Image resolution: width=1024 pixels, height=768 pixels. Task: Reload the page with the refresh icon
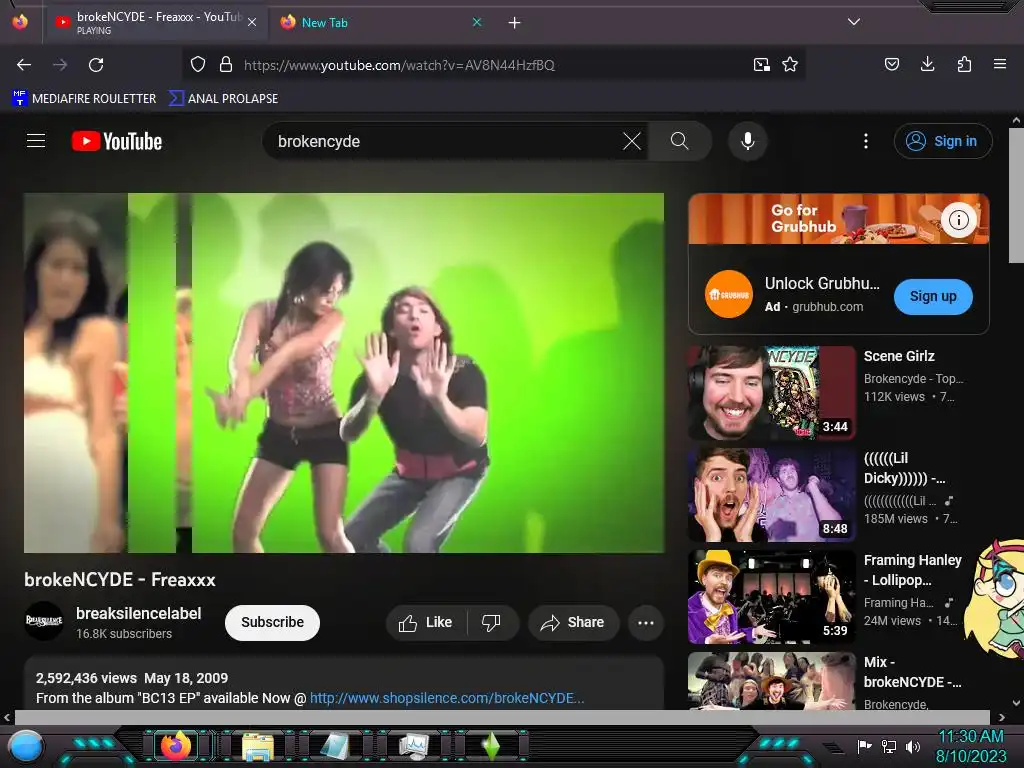(96, 65)
